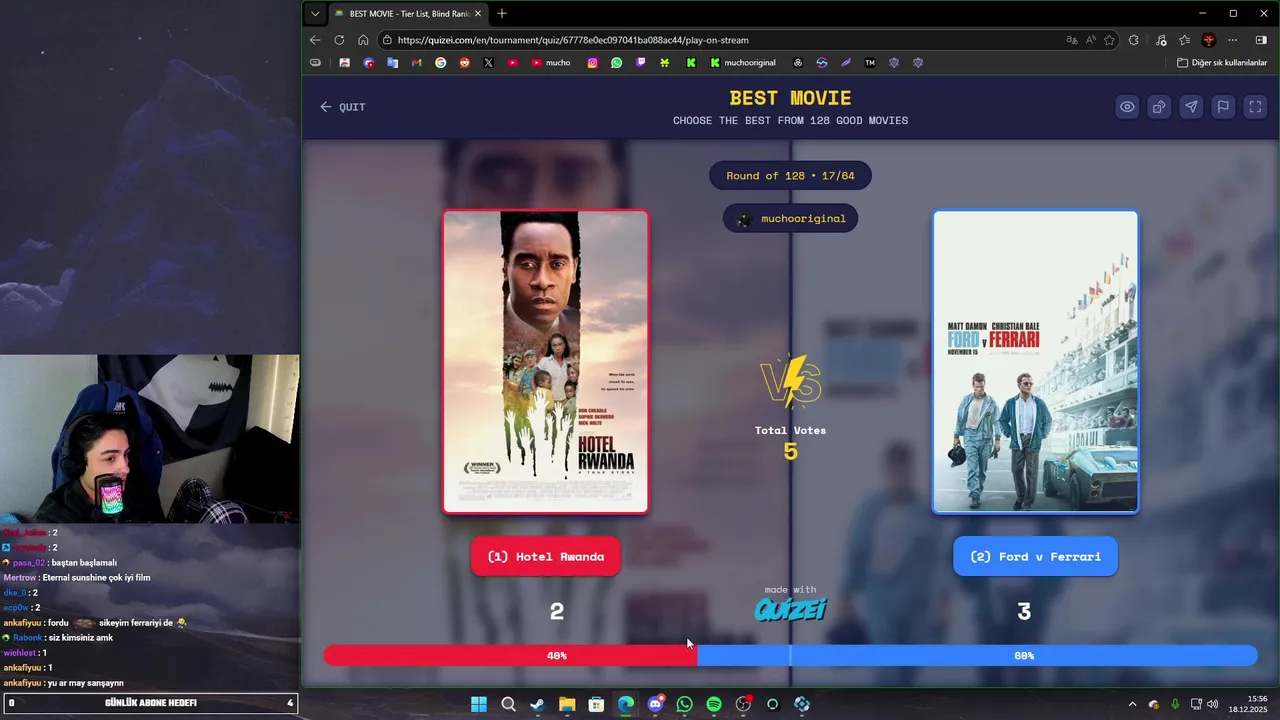Bookmark page with star icon
The width and height of the screenshot is (1280, 720).
pyautogui.click(x=1109, y=40)
